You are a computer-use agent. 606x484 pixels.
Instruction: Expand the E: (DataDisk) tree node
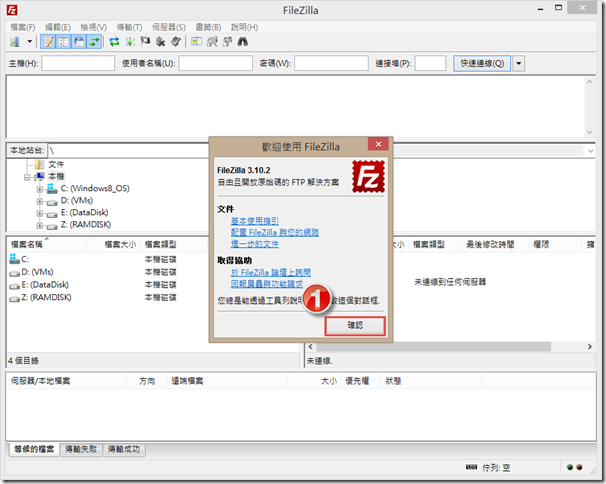pos(39,213)
